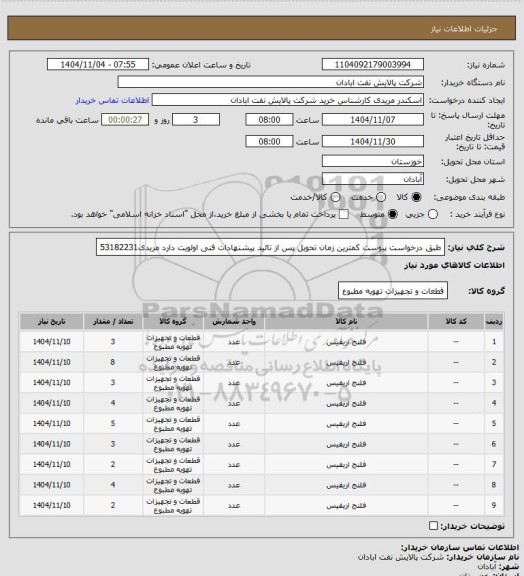Viewport: 524px width, 576px height.
Task: Select the کالا/خدمت radio button
Action: coord(335,197)
